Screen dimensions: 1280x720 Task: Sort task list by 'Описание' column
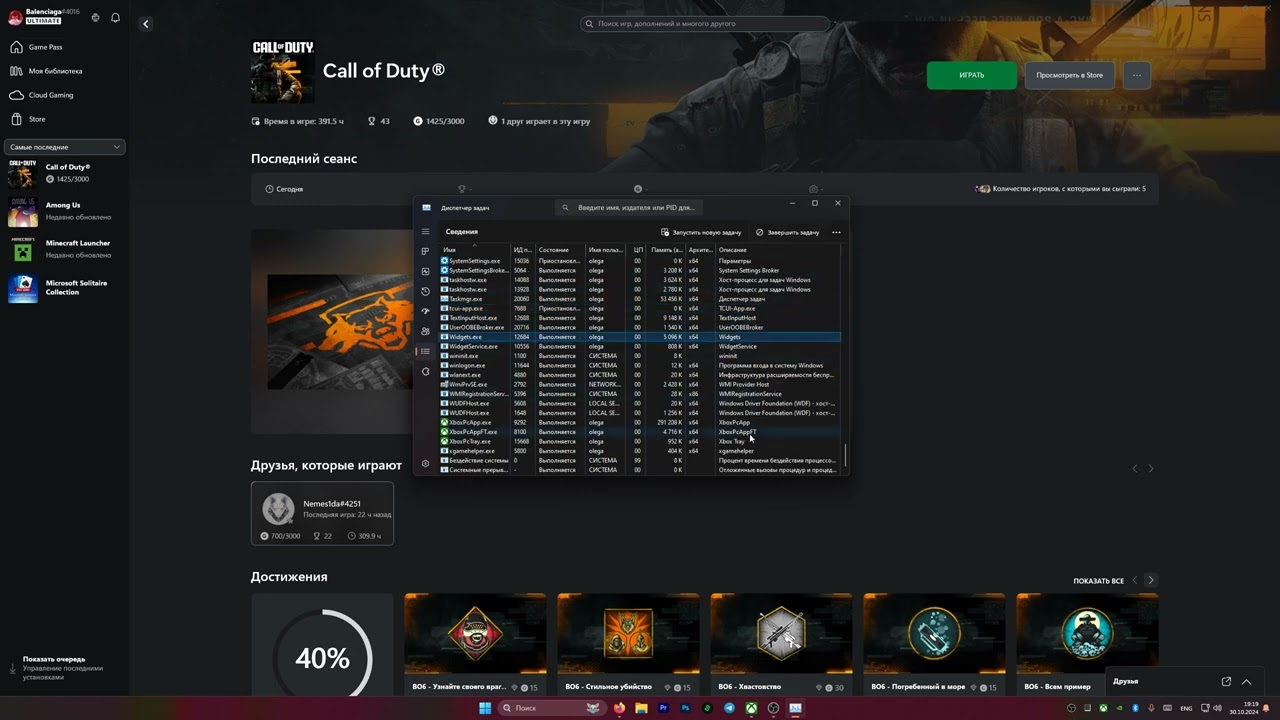(x=778, y=250)
